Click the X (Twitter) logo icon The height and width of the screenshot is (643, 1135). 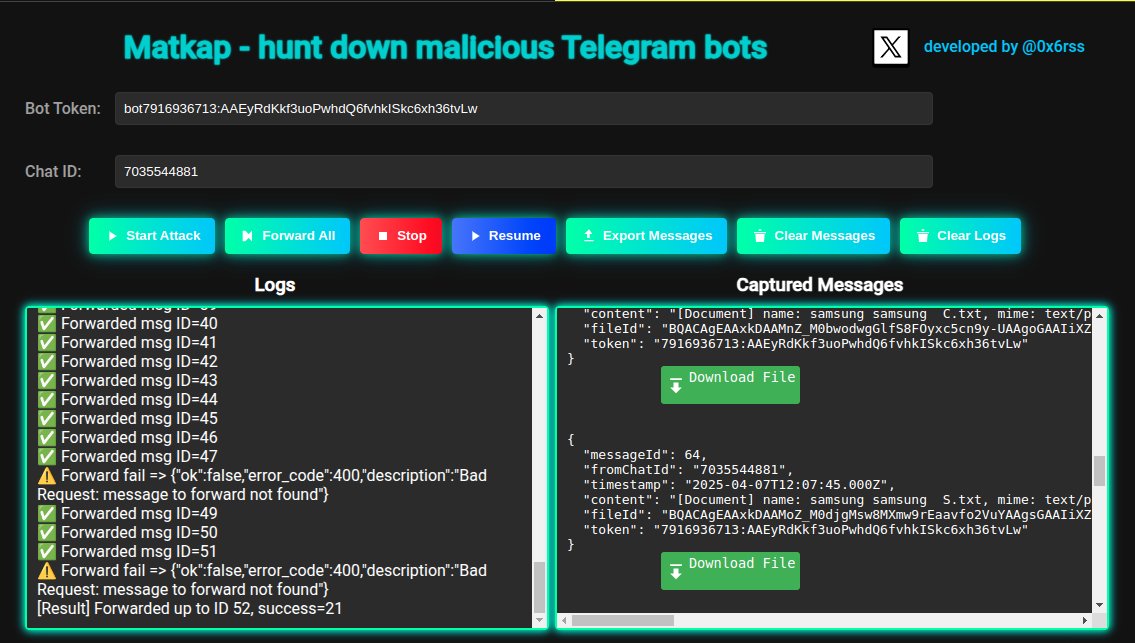tap(890, 47)
